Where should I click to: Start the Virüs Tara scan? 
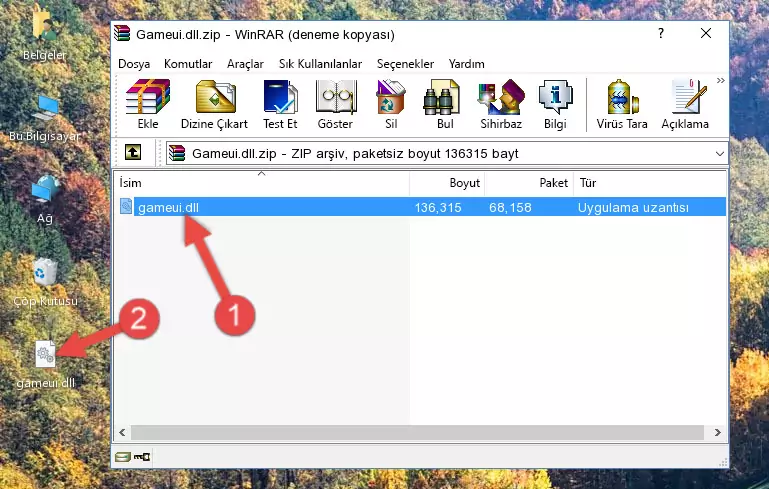coord(621,104)
